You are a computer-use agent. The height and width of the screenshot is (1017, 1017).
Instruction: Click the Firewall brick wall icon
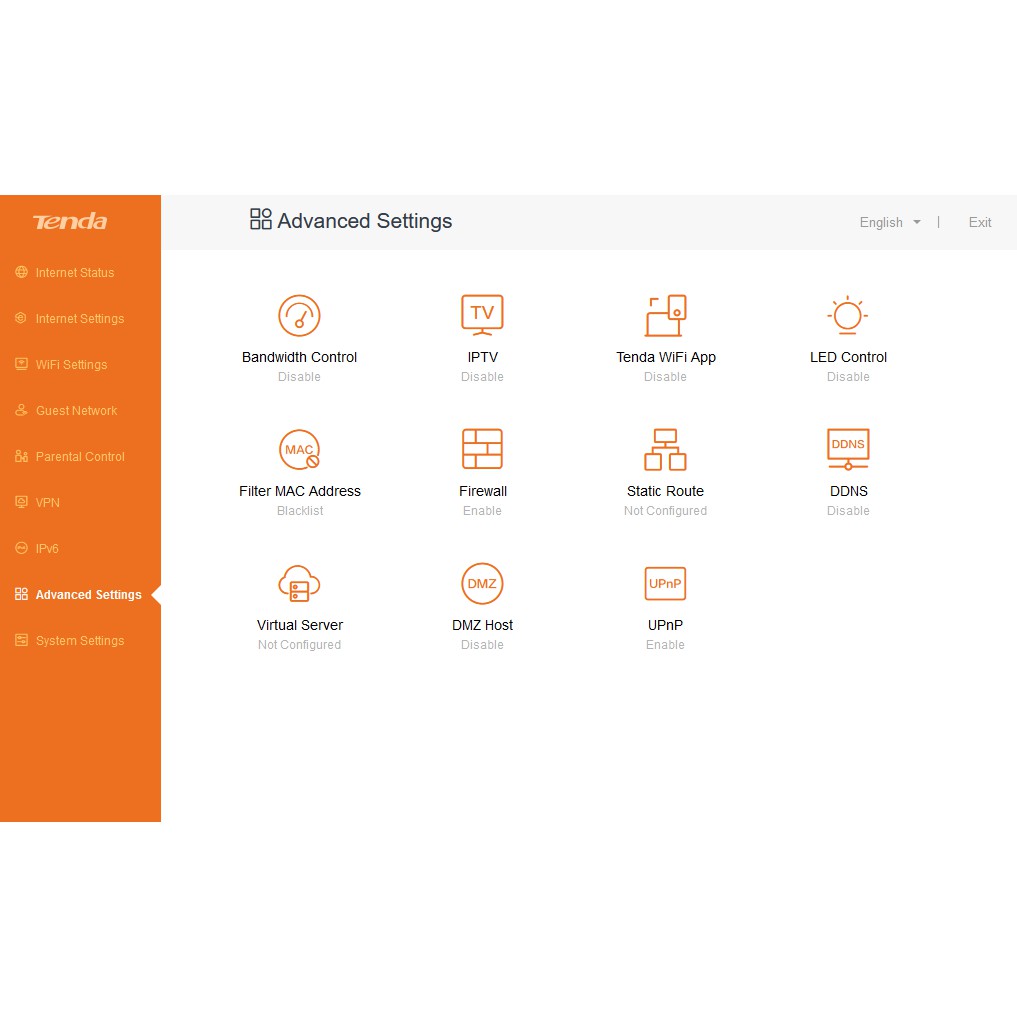tap(482, 450)
